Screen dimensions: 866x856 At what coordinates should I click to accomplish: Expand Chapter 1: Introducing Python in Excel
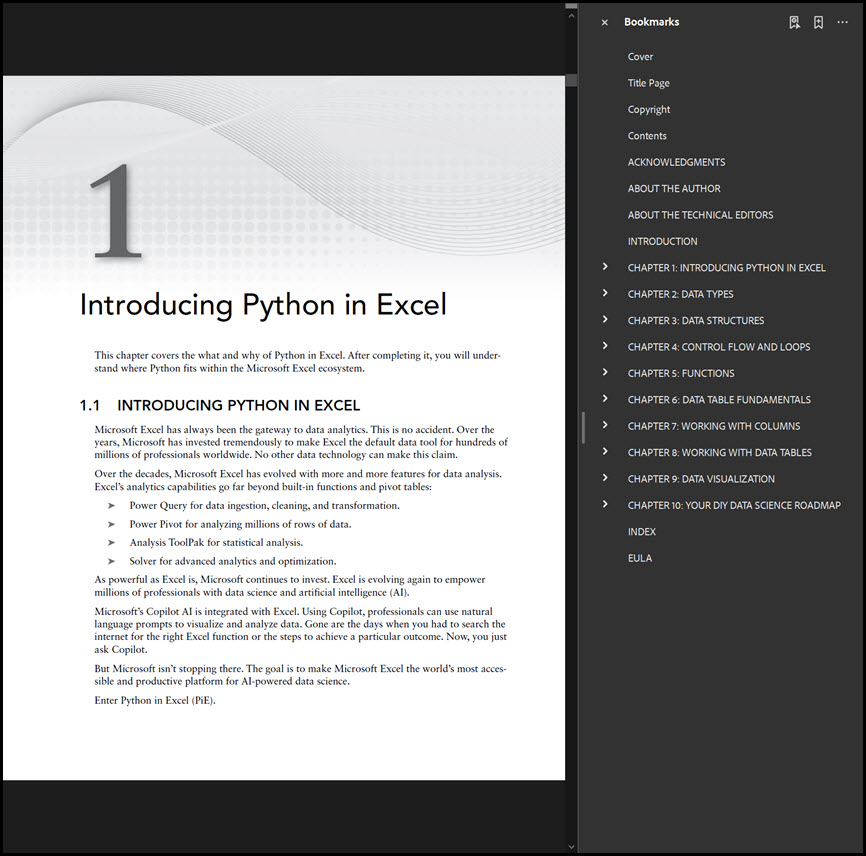coord(605,267)
